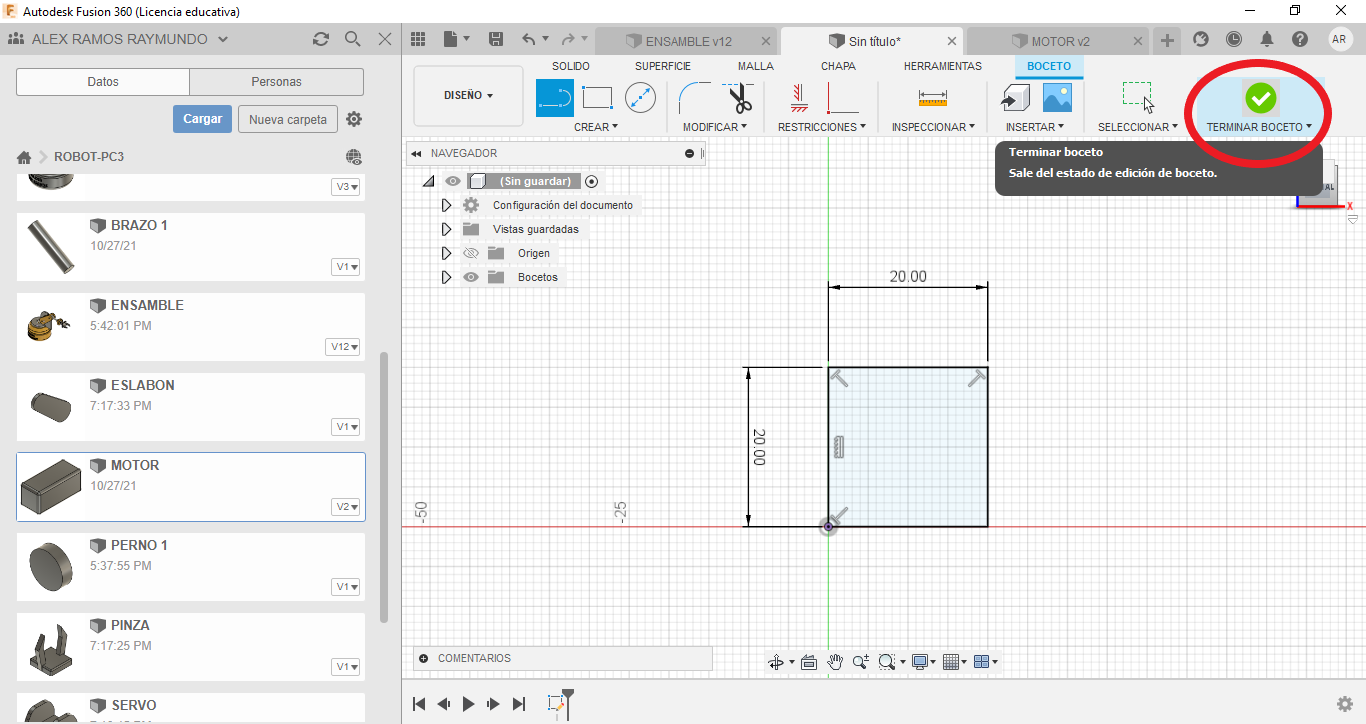
Task: Hide the Bocetos folder with eye icon
Action: 471,277
